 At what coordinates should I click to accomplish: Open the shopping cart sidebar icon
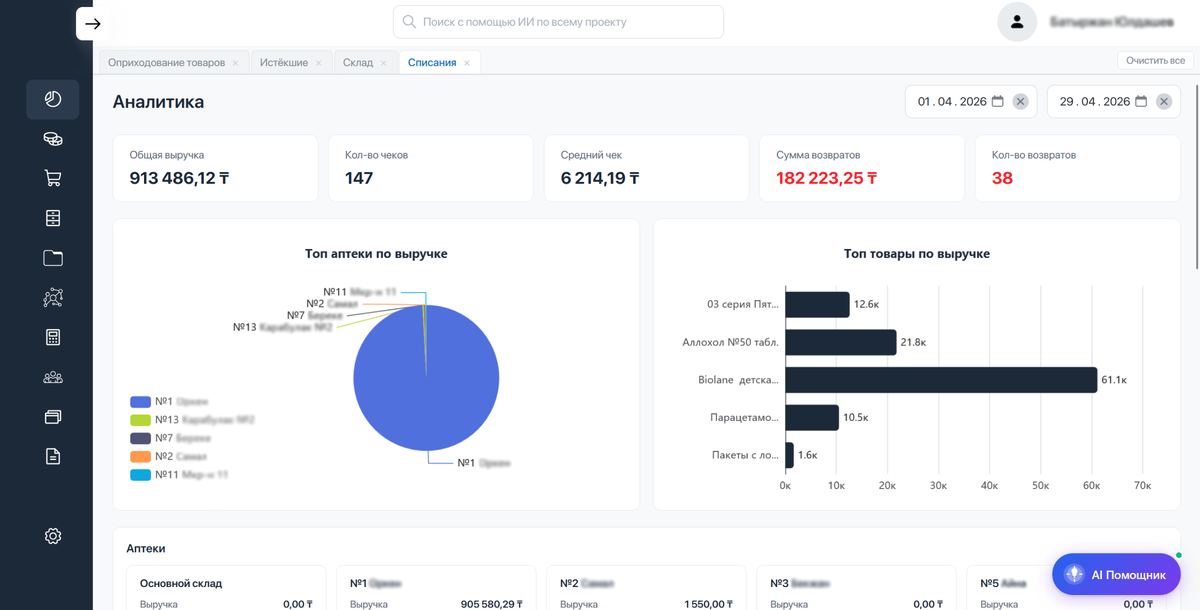[53, 178]
